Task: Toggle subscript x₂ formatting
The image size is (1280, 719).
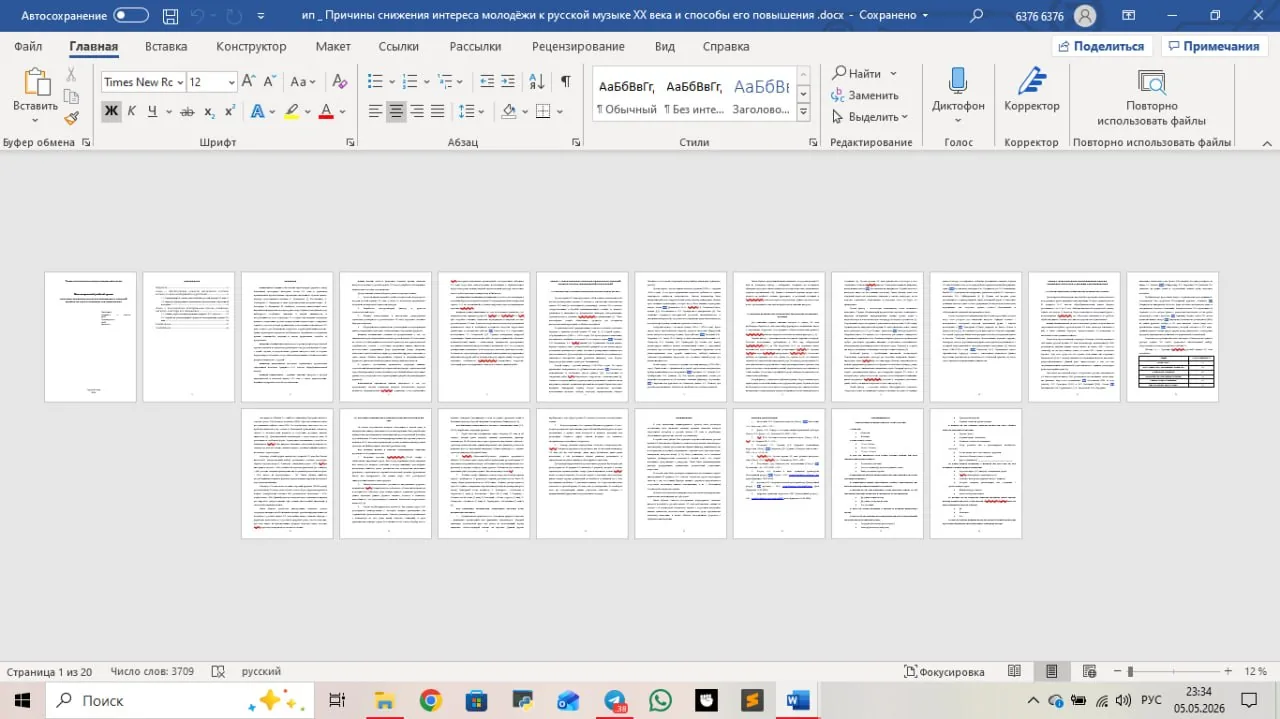Action: 211,111
